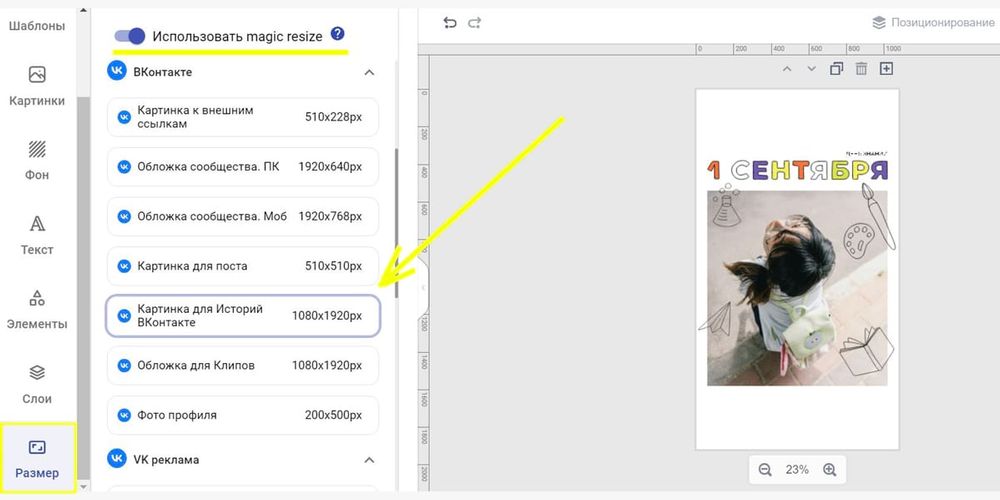
Task: Choose Обложка для Клипов size preset
Action: 243,366
